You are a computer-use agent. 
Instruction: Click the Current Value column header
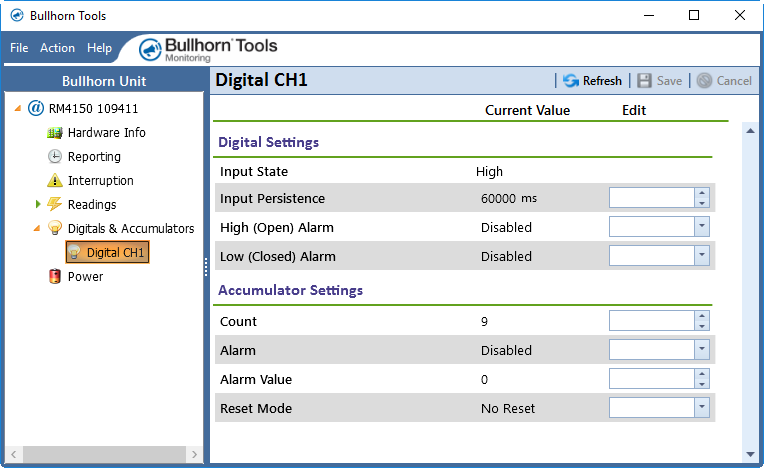point(527,110)
